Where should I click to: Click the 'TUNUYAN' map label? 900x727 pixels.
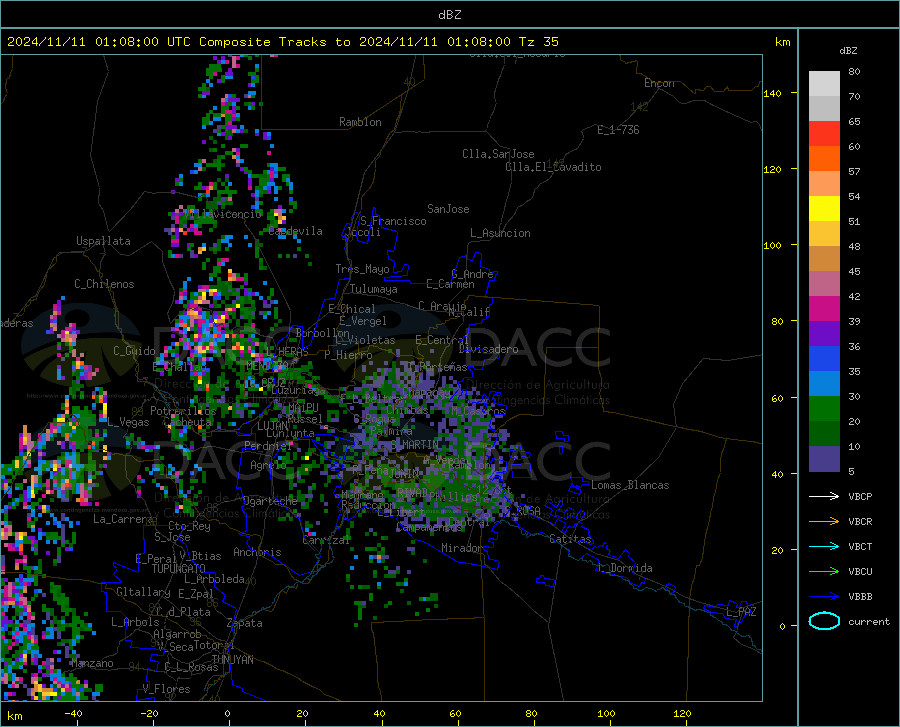[x=232, y=660]
